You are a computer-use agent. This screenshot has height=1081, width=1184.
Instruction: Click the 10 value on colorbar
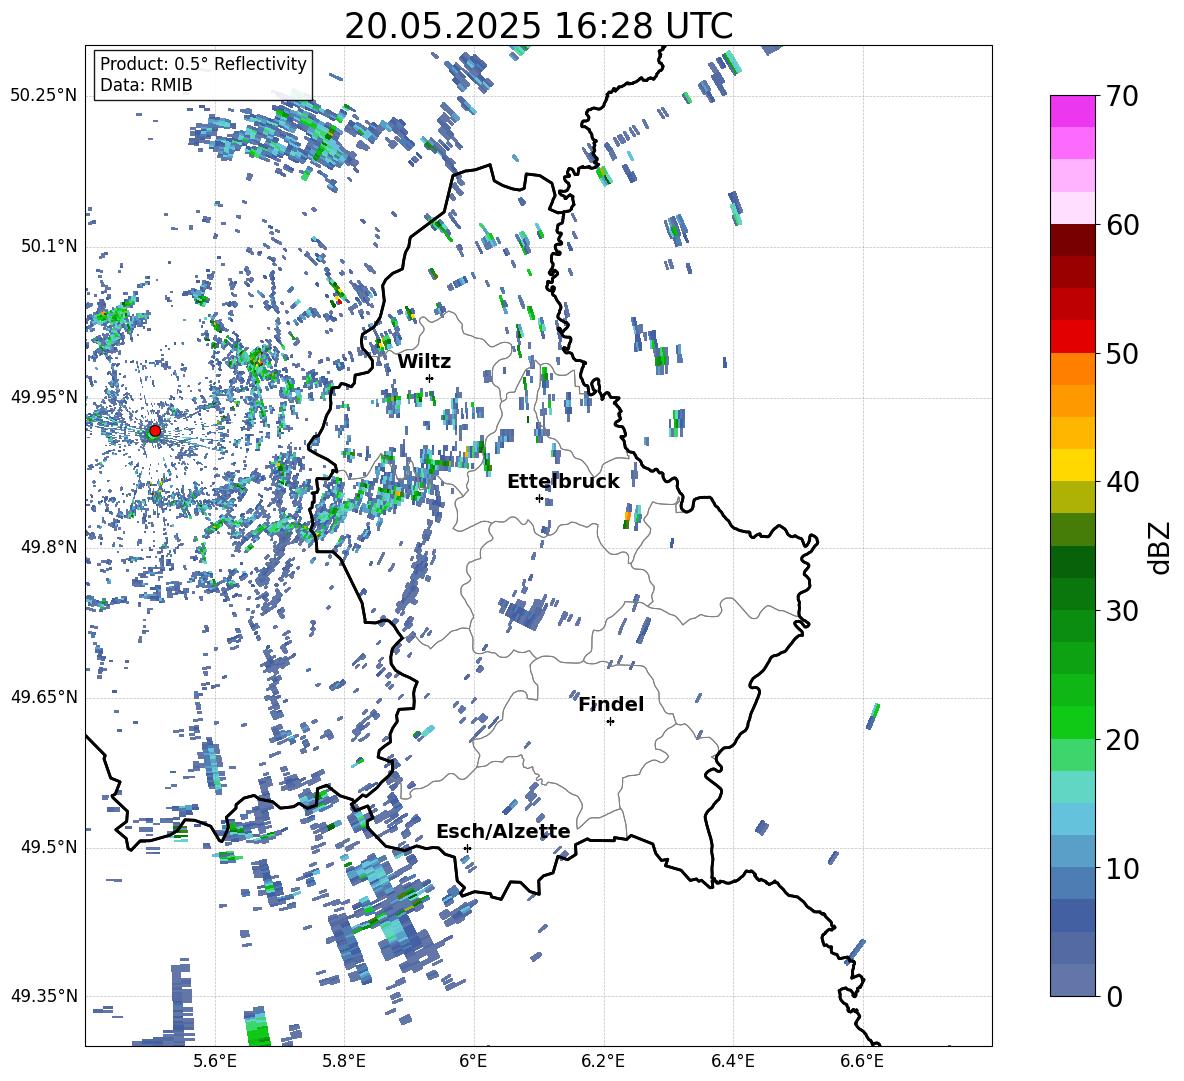click(1122, 868)
